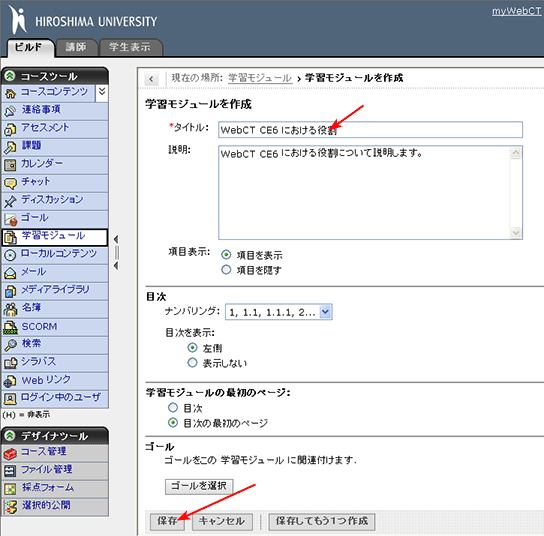Click the 採点フォーム grid icon
The image size is (544, 536).
[10, 489]
